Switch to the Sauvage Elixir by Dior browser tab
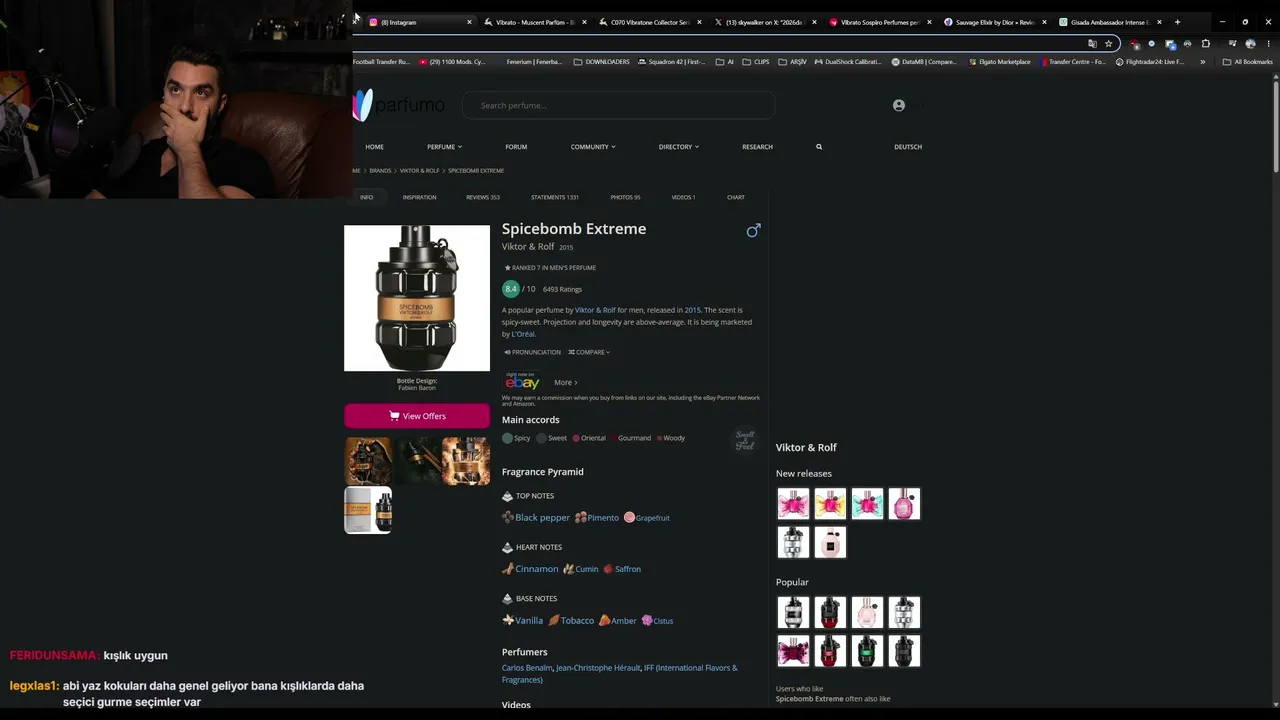Screen dimensions: 1280x720 pos(994,22)
